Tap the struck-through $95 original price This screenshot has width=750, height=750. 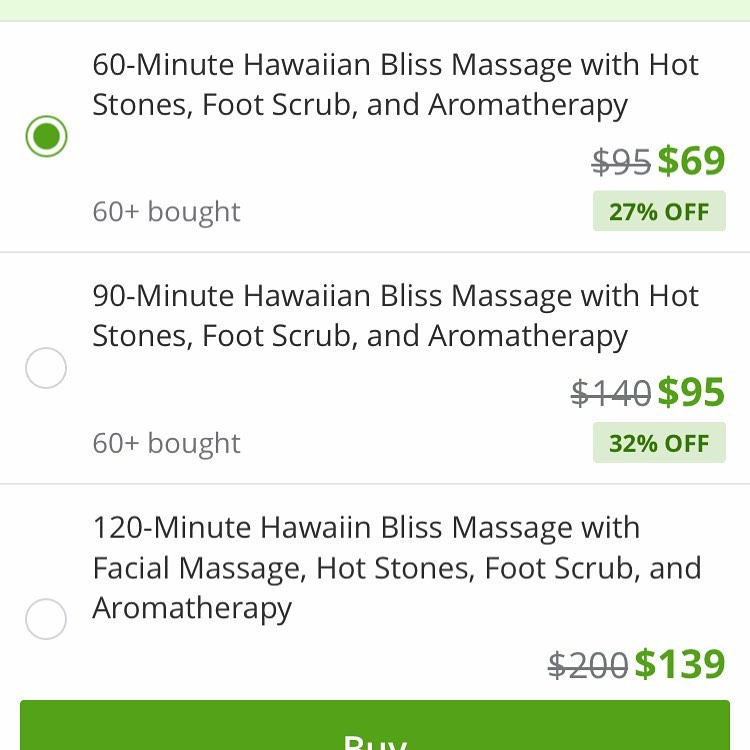tap(621, 162)
